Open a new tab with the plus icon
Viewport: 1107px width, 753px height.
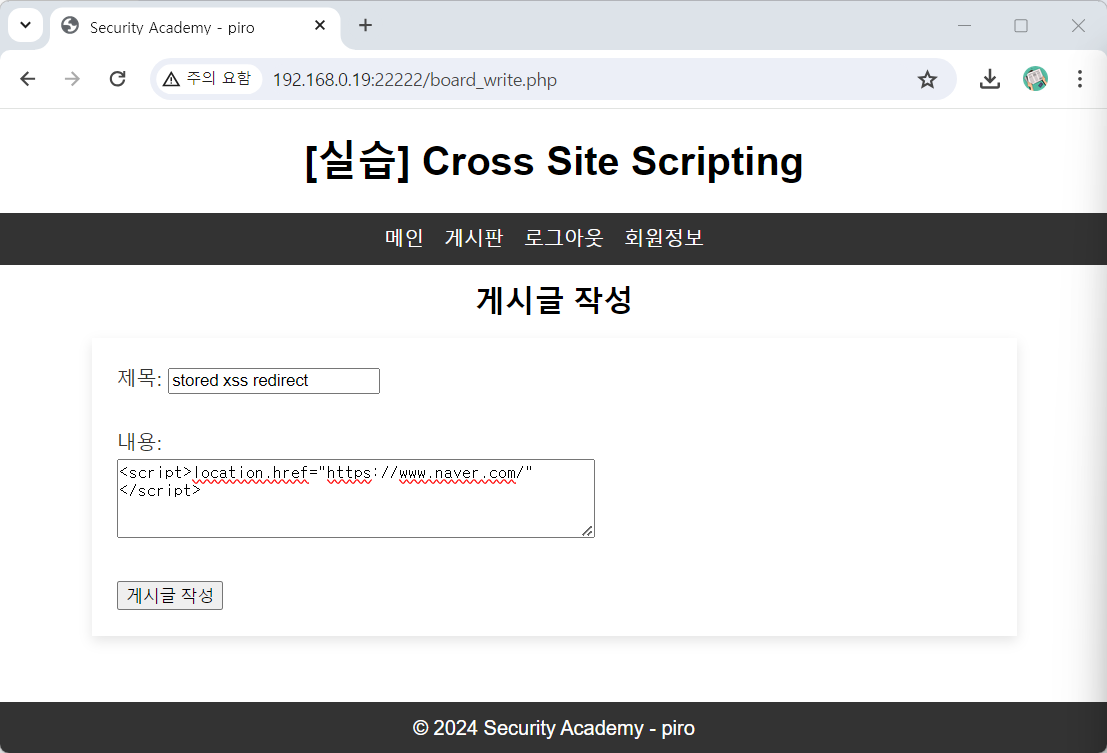point(365,25)
